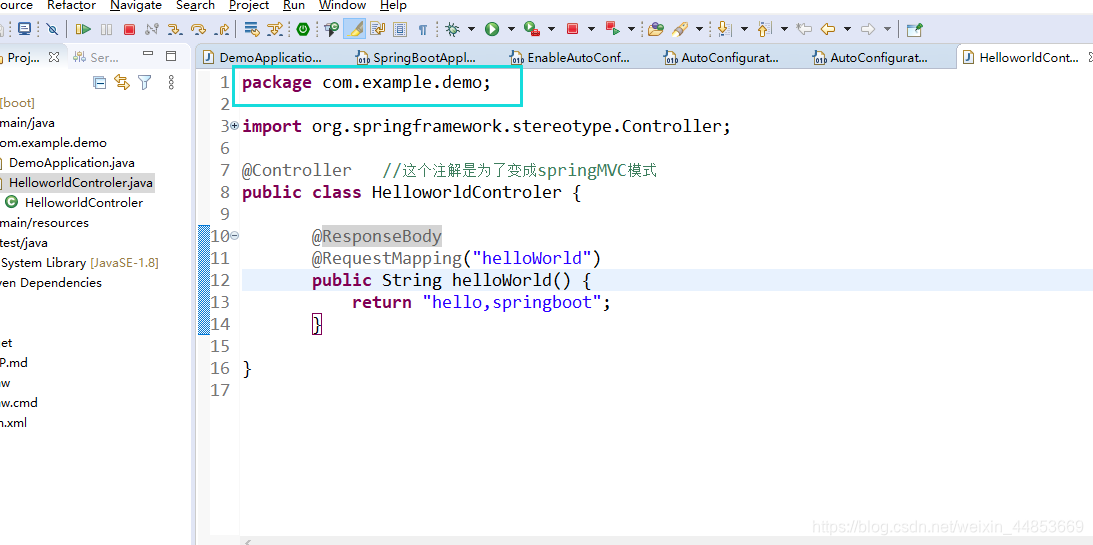Switch to the SpringBootAppl... editor tab

[424, 57]
